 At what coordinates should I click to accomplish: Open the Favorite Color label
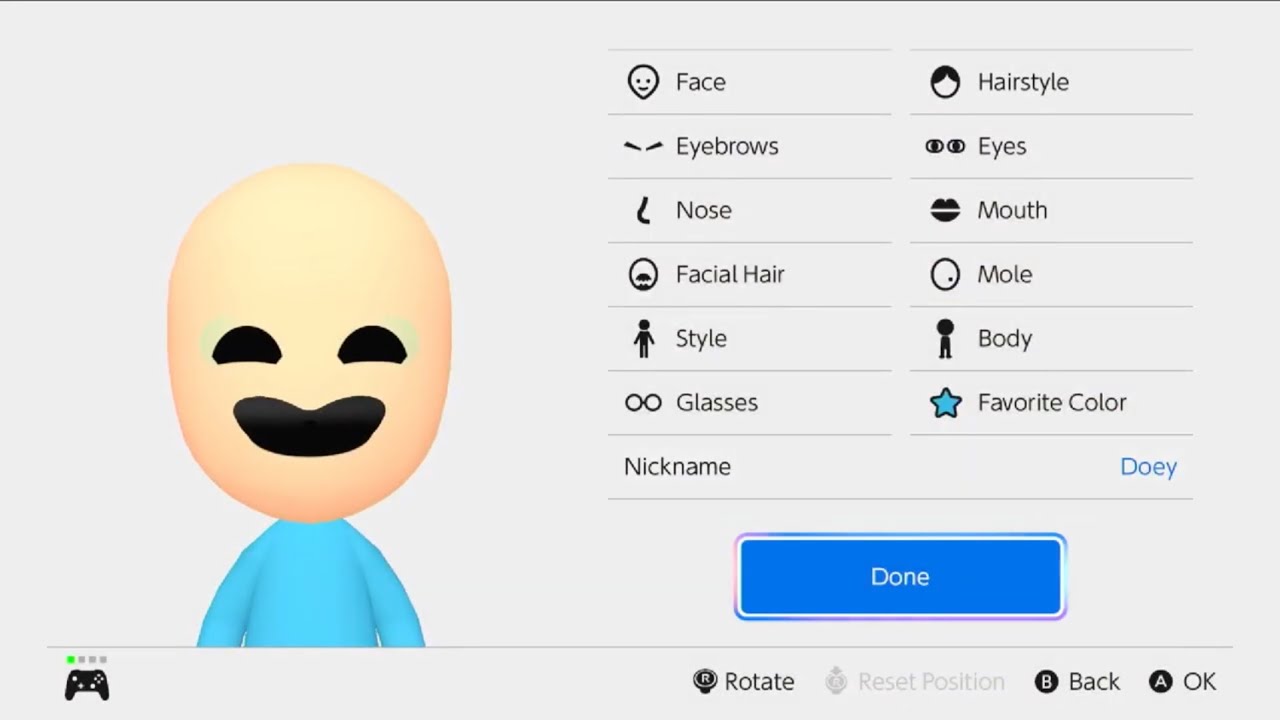(x=1052, y=402)
